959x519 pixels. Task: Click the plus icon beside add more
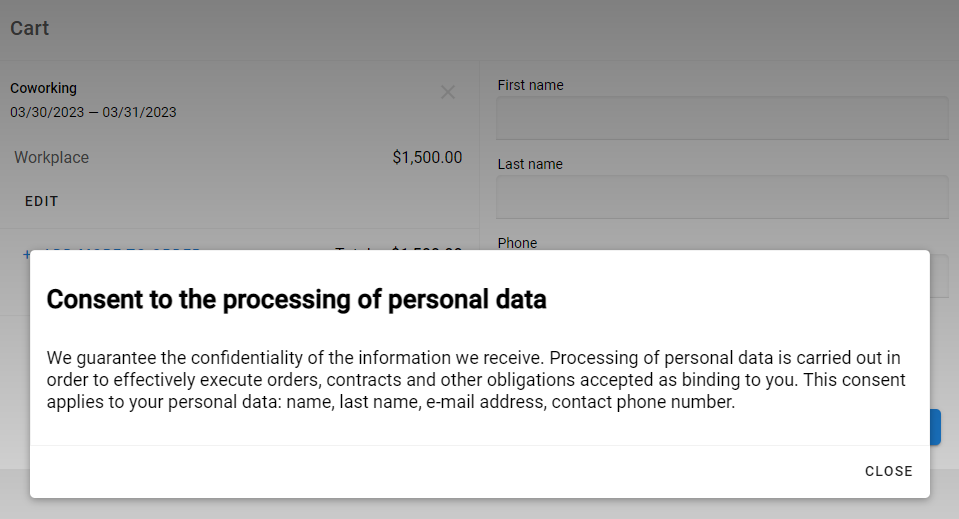tap(26, 253)
